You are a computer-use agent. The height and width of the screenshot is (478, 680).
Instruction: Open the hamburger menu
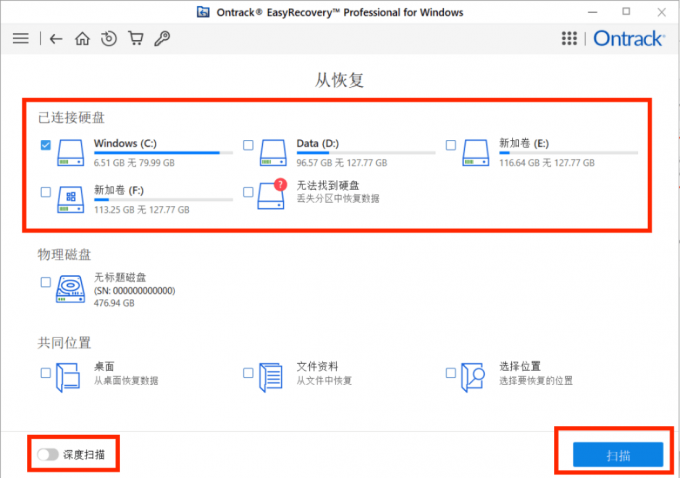[x=21, y=39]
